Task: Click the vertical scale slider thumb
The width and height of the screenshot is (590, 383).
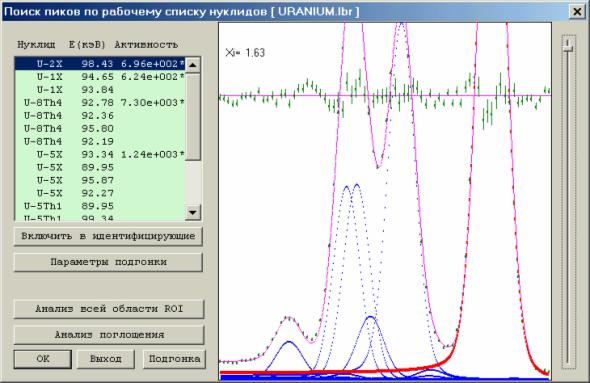Action: coord(568,44)
